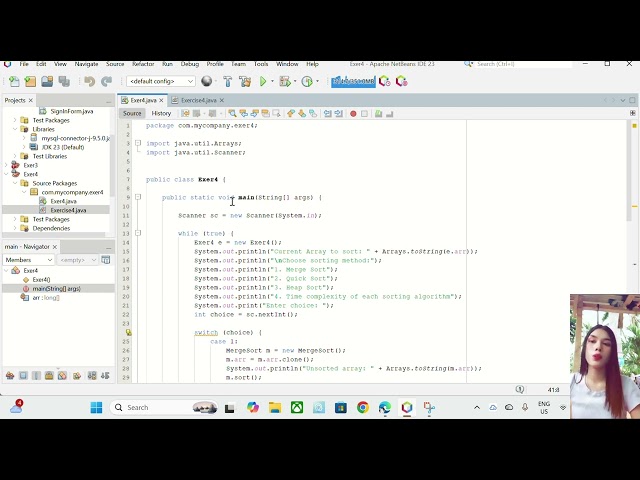Screen dimensions: 640x480
Task: Click the Build Project hammer icon
Action: tap(227, 81)
